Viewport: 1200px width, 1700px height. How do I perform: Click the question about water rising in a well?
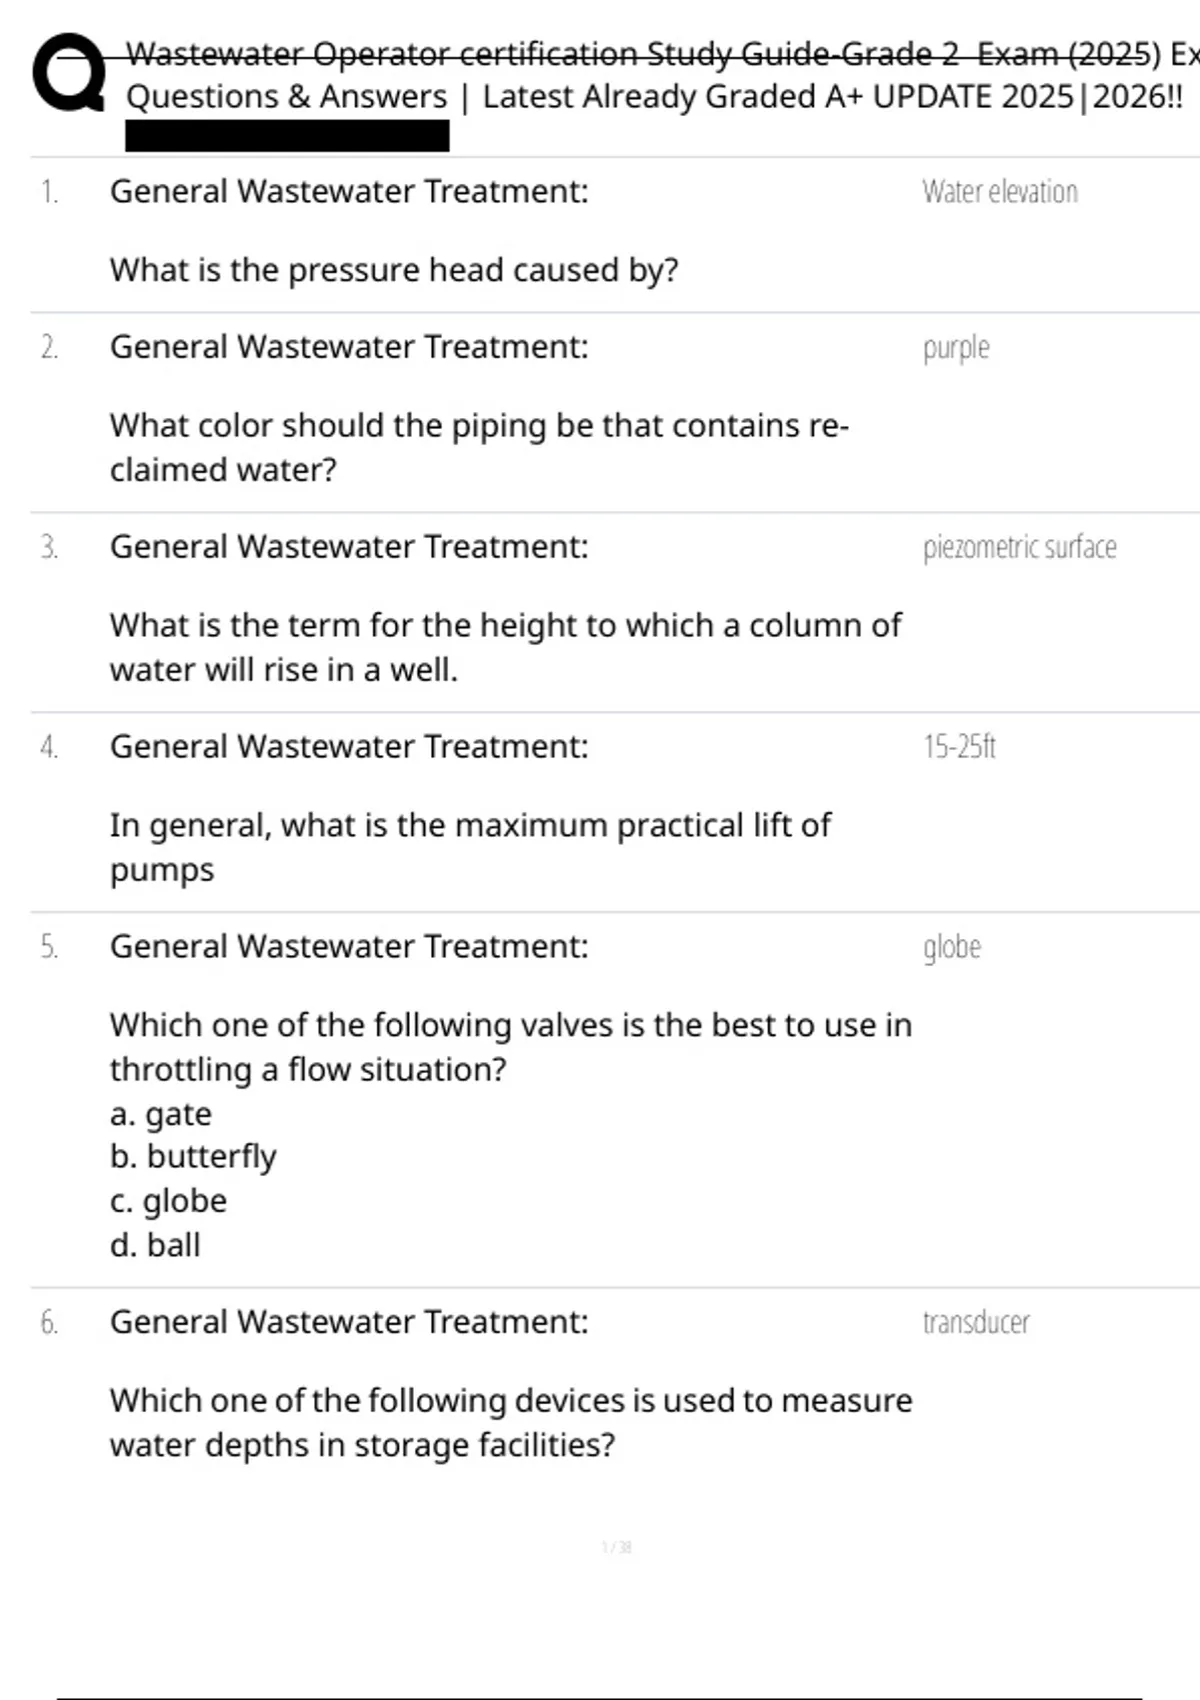click(x=505, y=647)
